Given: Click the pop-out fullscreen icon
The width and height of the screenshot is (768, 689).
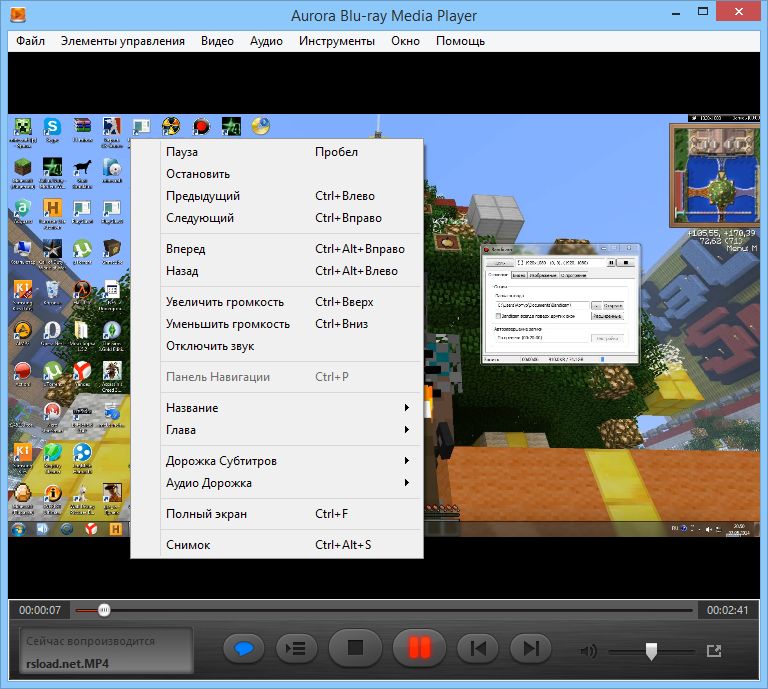Looking at the screenshot, I should 714,651.
